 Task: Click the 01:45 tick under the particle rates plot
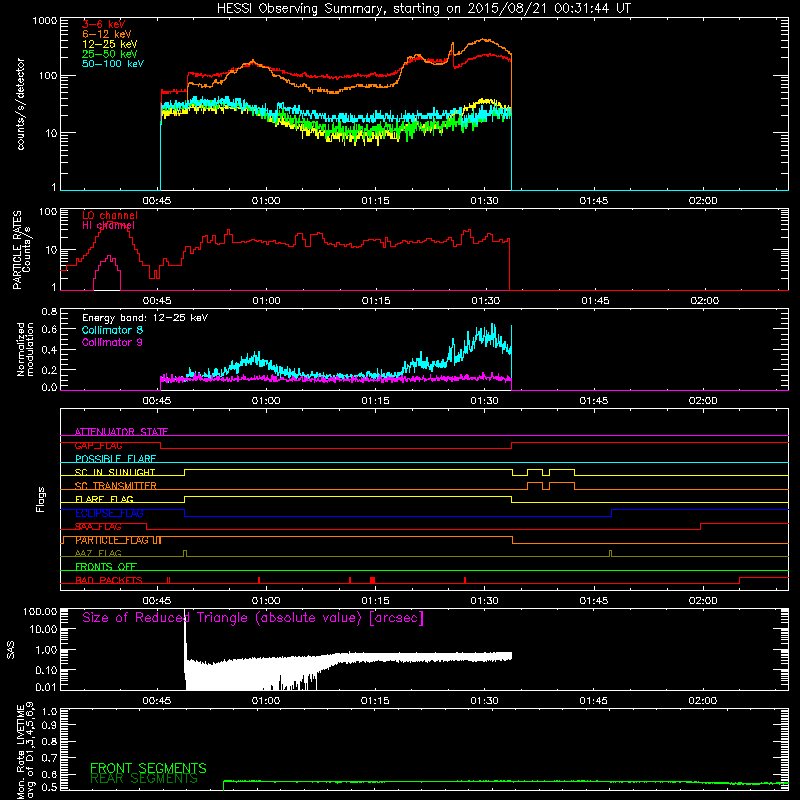595,301
